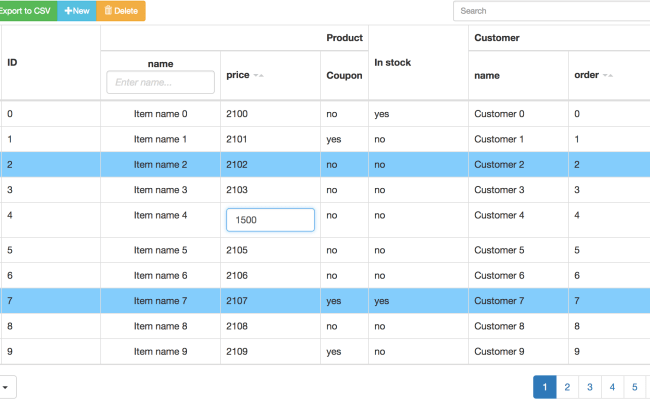Click the plus icon on New button

[68, 11]
